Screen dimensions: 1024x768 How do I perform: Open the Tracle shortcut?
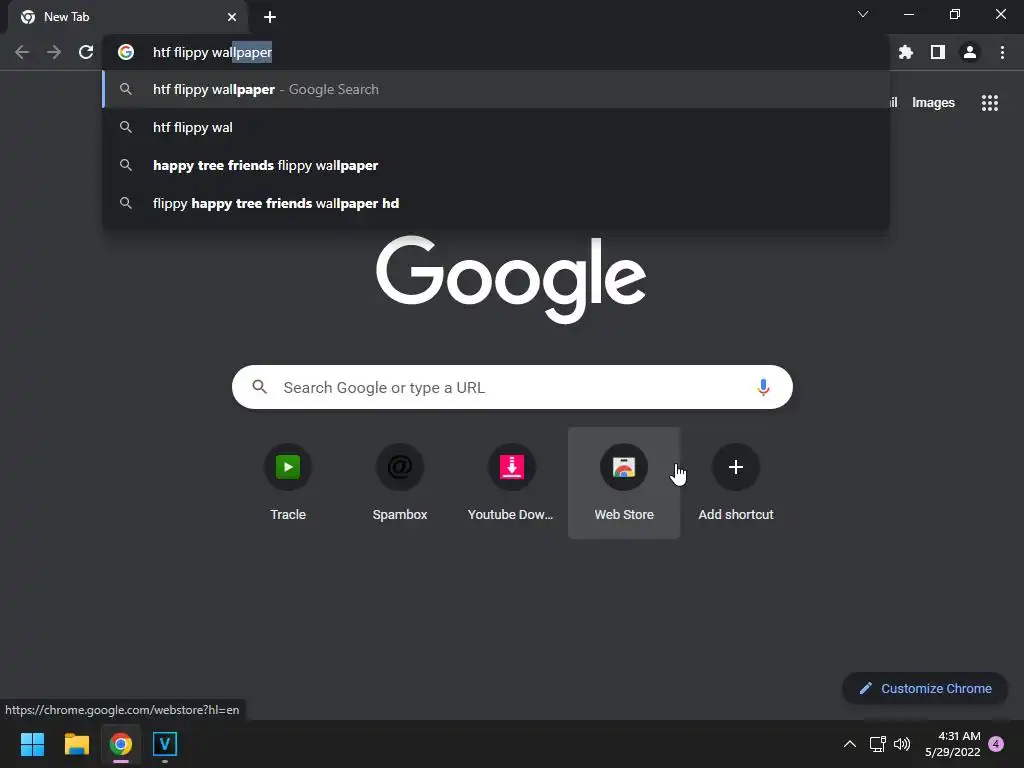point(288,483)
